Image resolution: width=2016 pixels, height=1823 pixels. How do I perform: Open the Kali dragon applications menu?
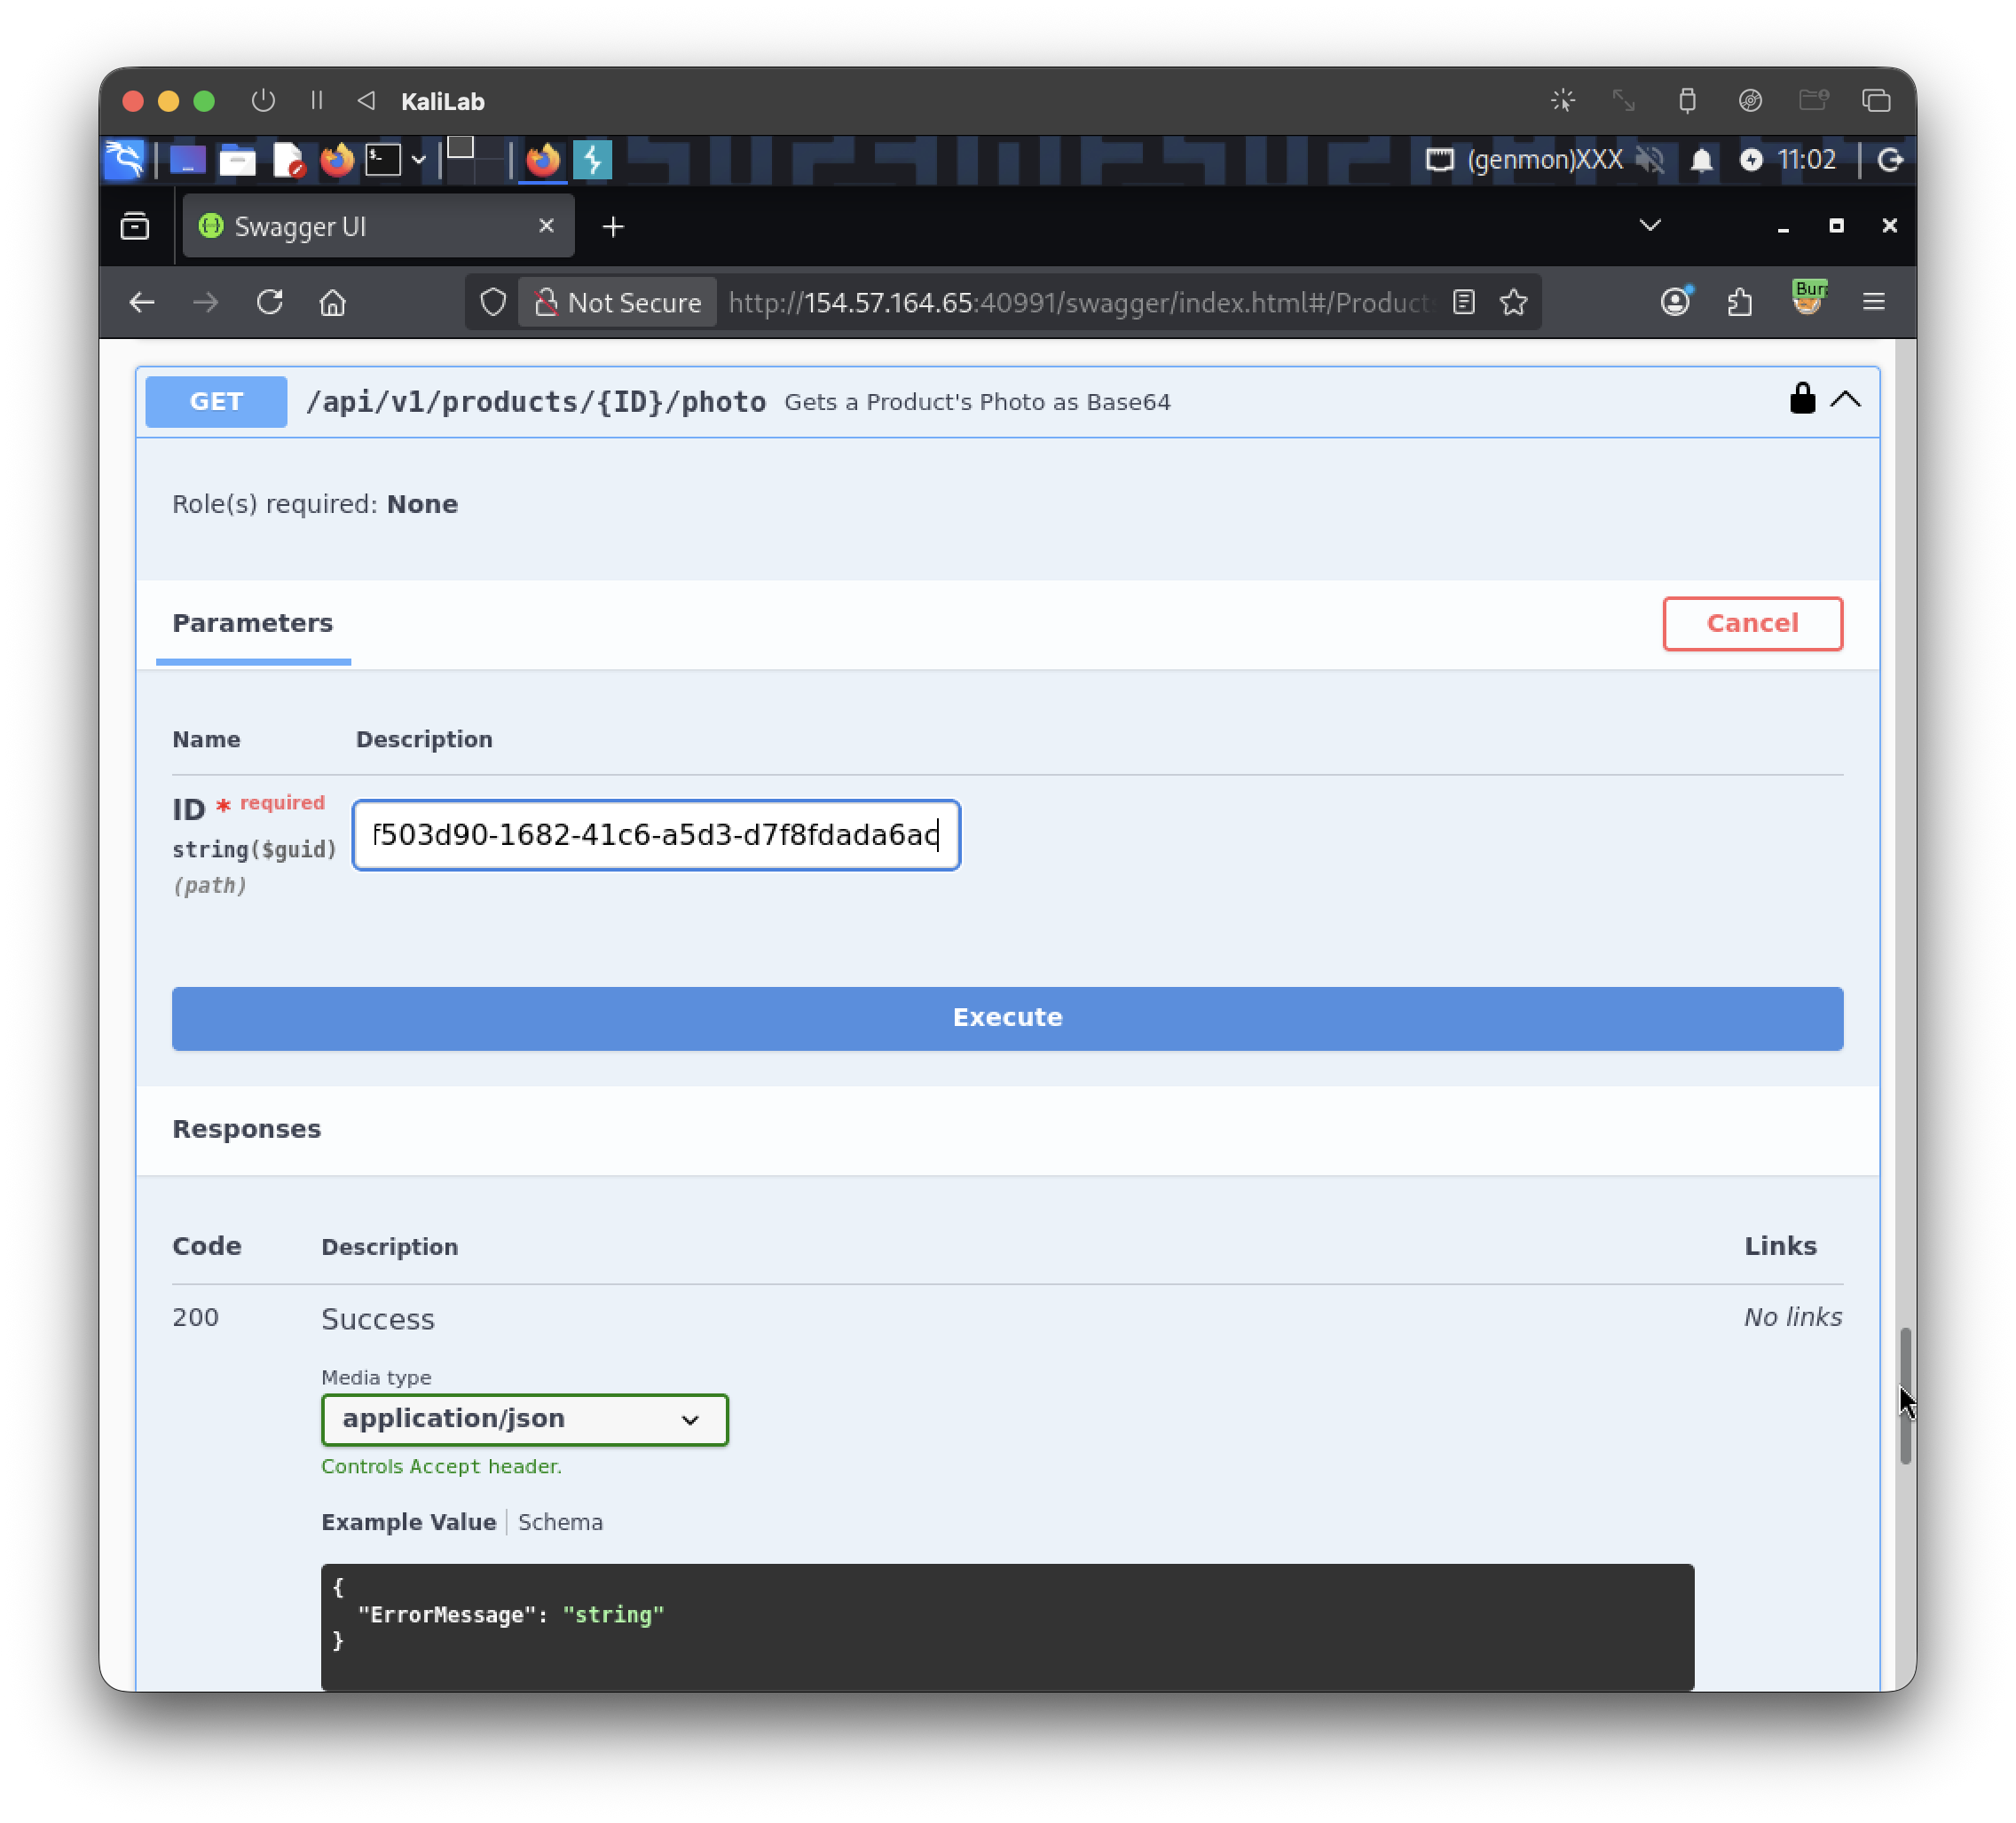[125, 160]
